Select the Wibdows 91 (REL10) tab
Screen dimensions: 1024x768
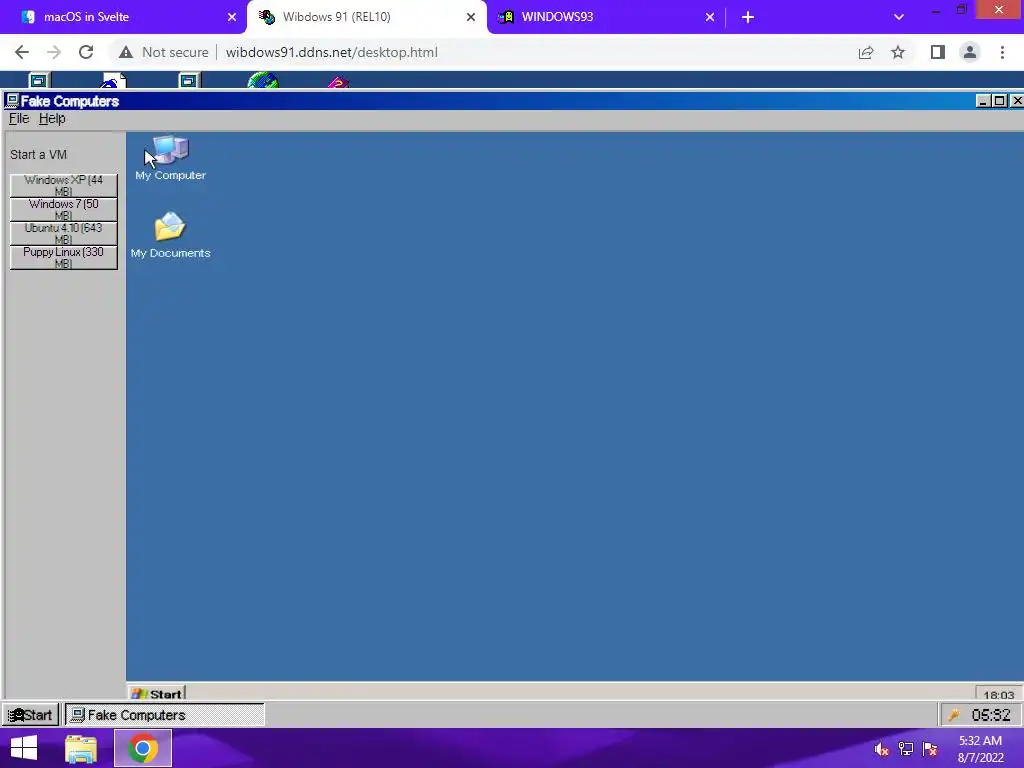tap(367, 17)
